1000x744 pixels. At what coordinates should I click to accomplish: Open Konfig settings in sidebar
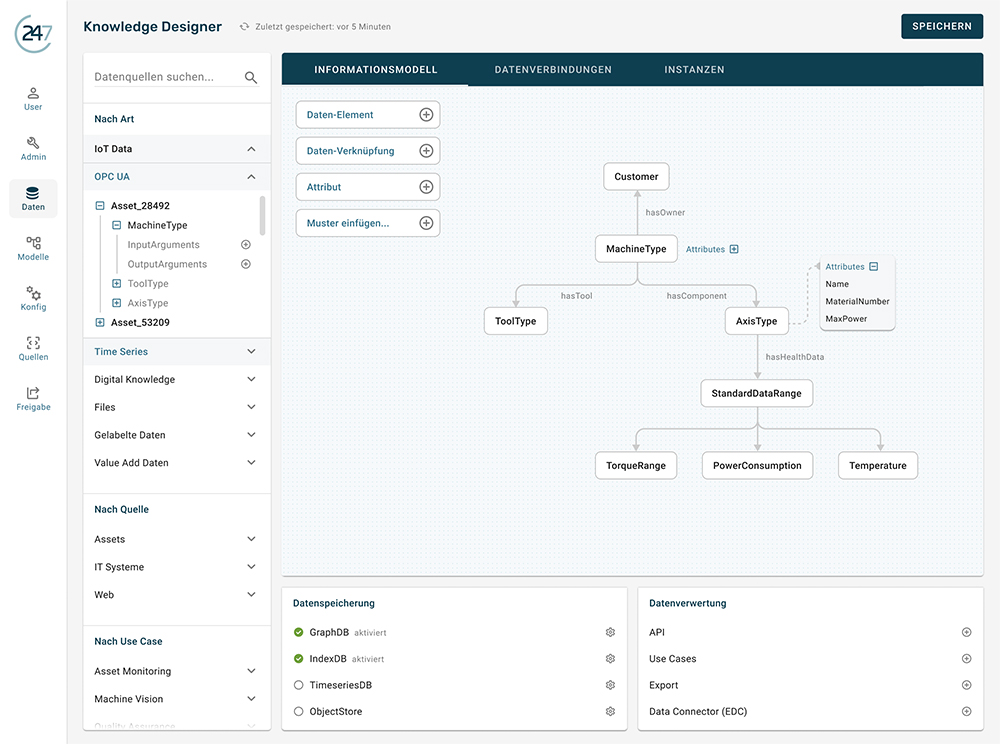pos(33,298)
